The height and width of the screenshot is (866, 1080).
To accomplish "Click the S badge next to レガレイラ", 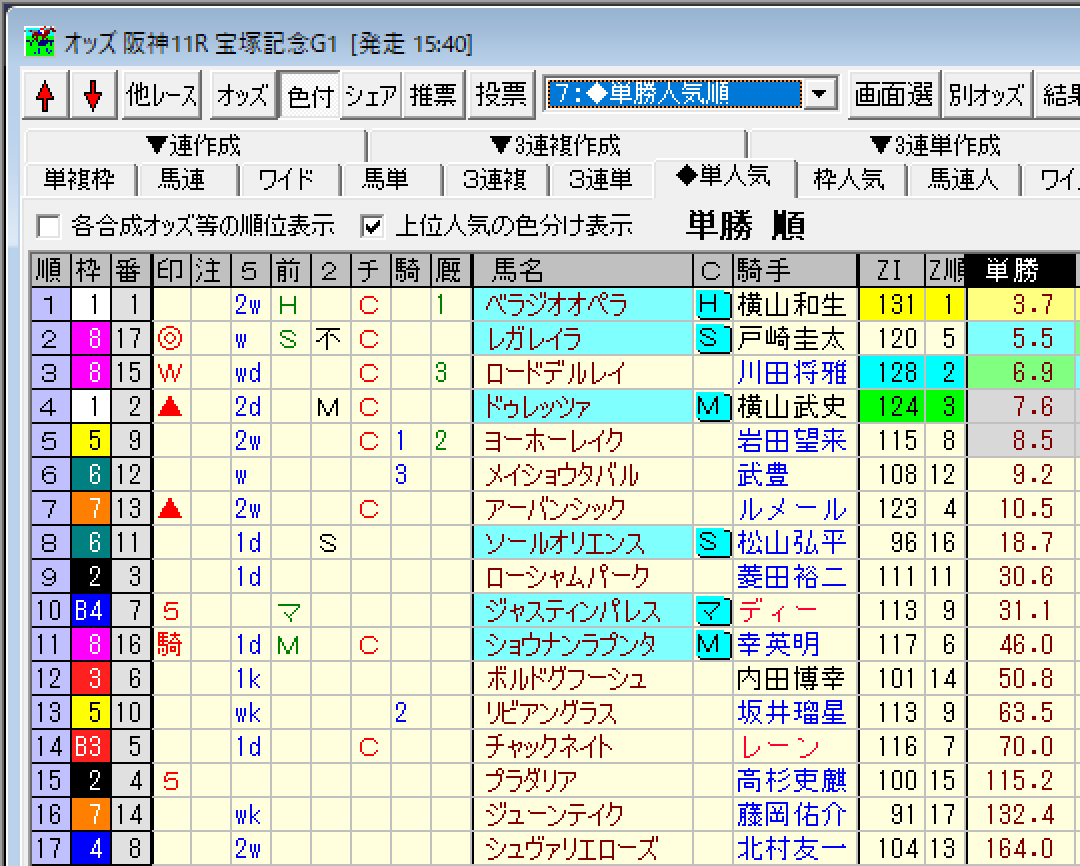I will [712, 338].
